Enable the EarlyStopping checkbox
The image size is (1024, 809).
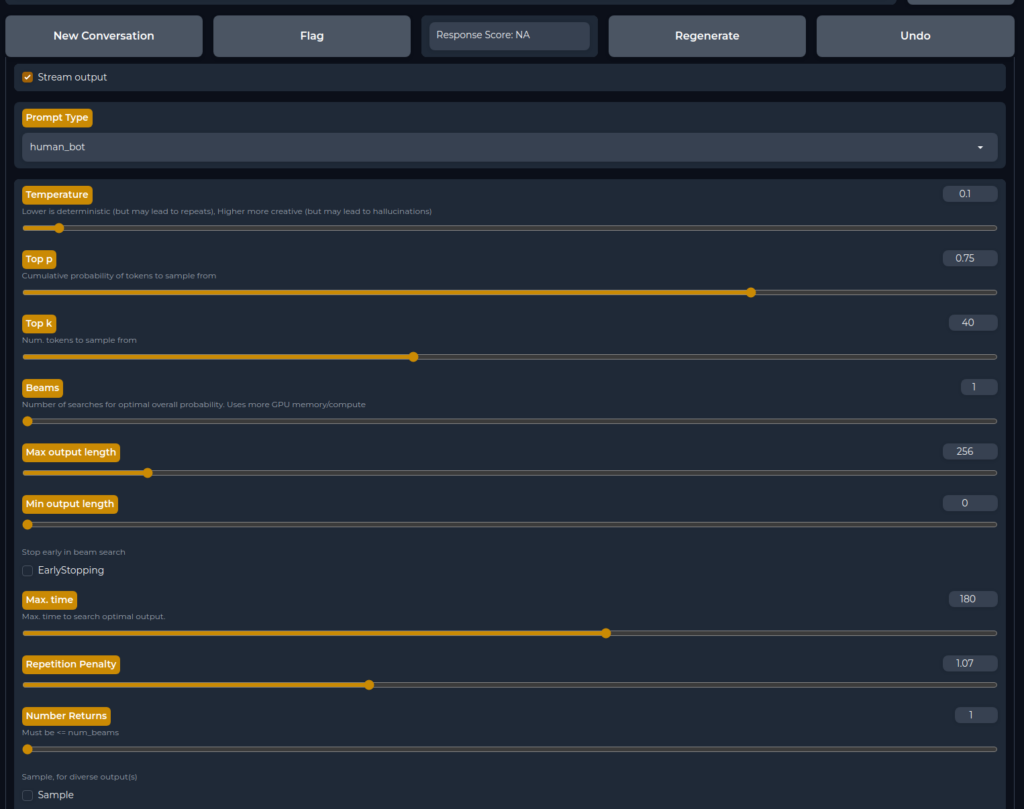click(x=27, y=570)
